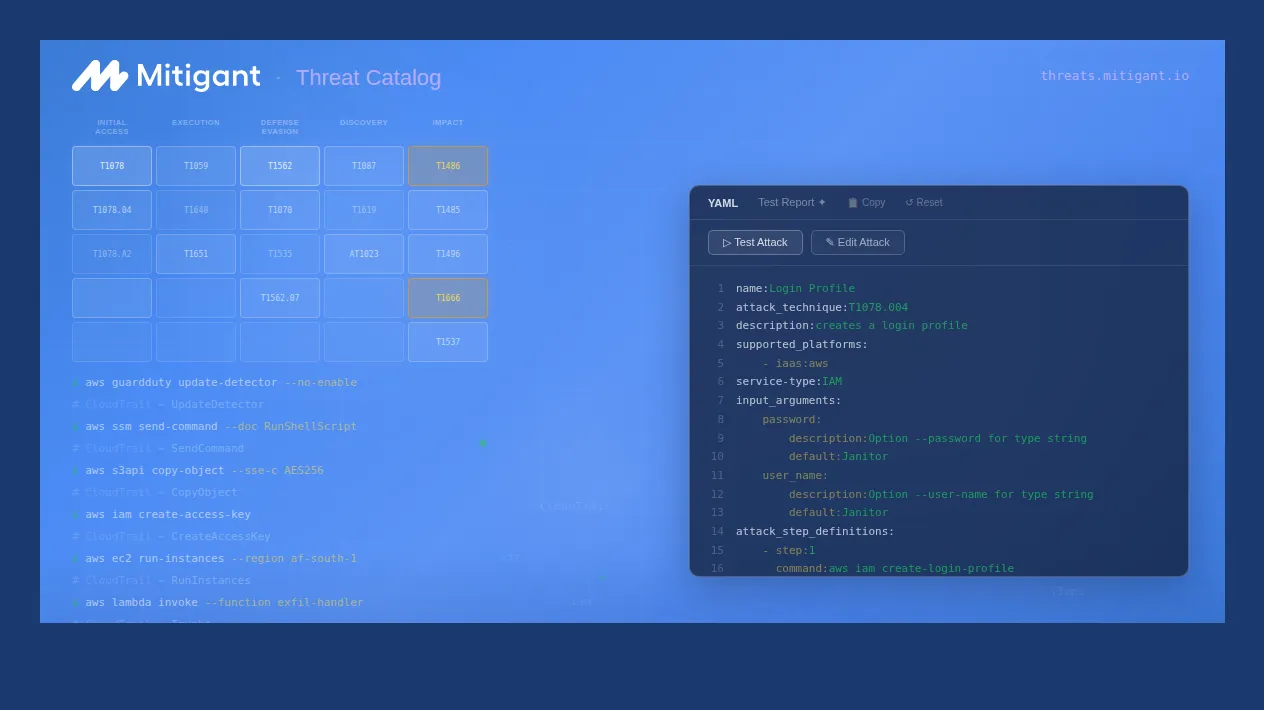Click the 'user_name:' YAML key line

tap(795, 475)
